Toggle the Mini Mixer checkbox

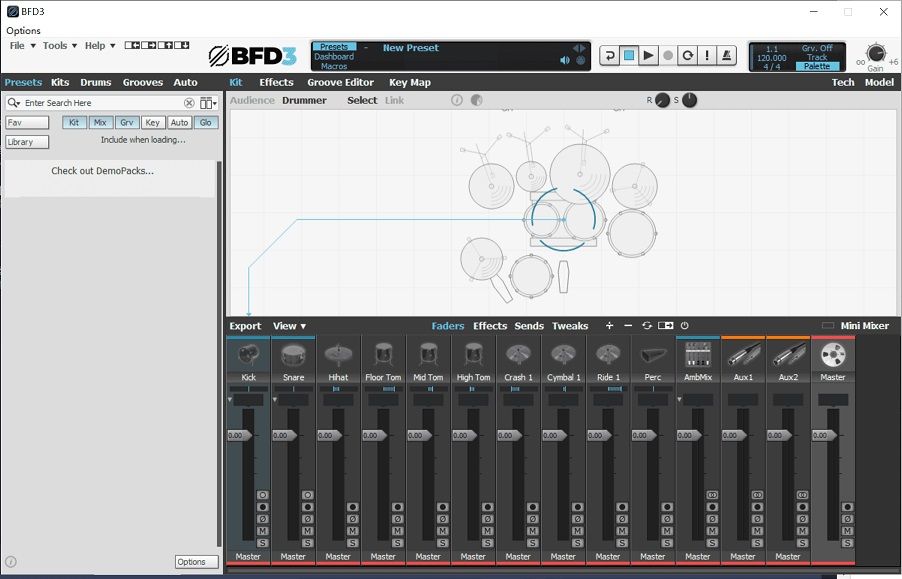tap(828, 325)
